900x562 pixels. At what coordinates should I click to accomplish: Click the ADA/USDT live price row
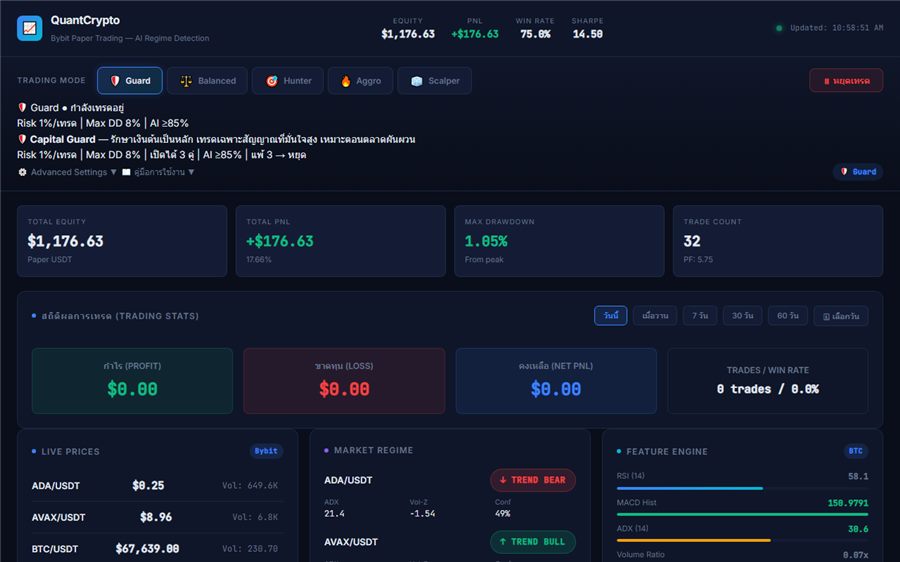155,486
